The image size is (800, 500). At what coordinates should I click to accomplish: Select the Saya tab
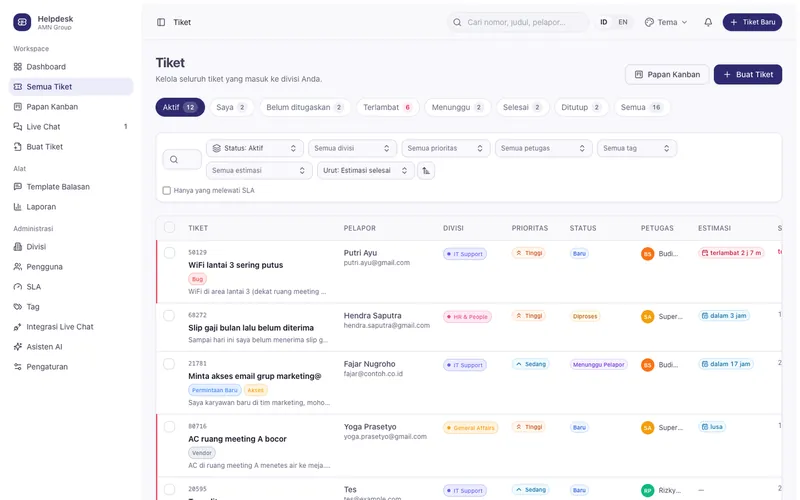232,107
